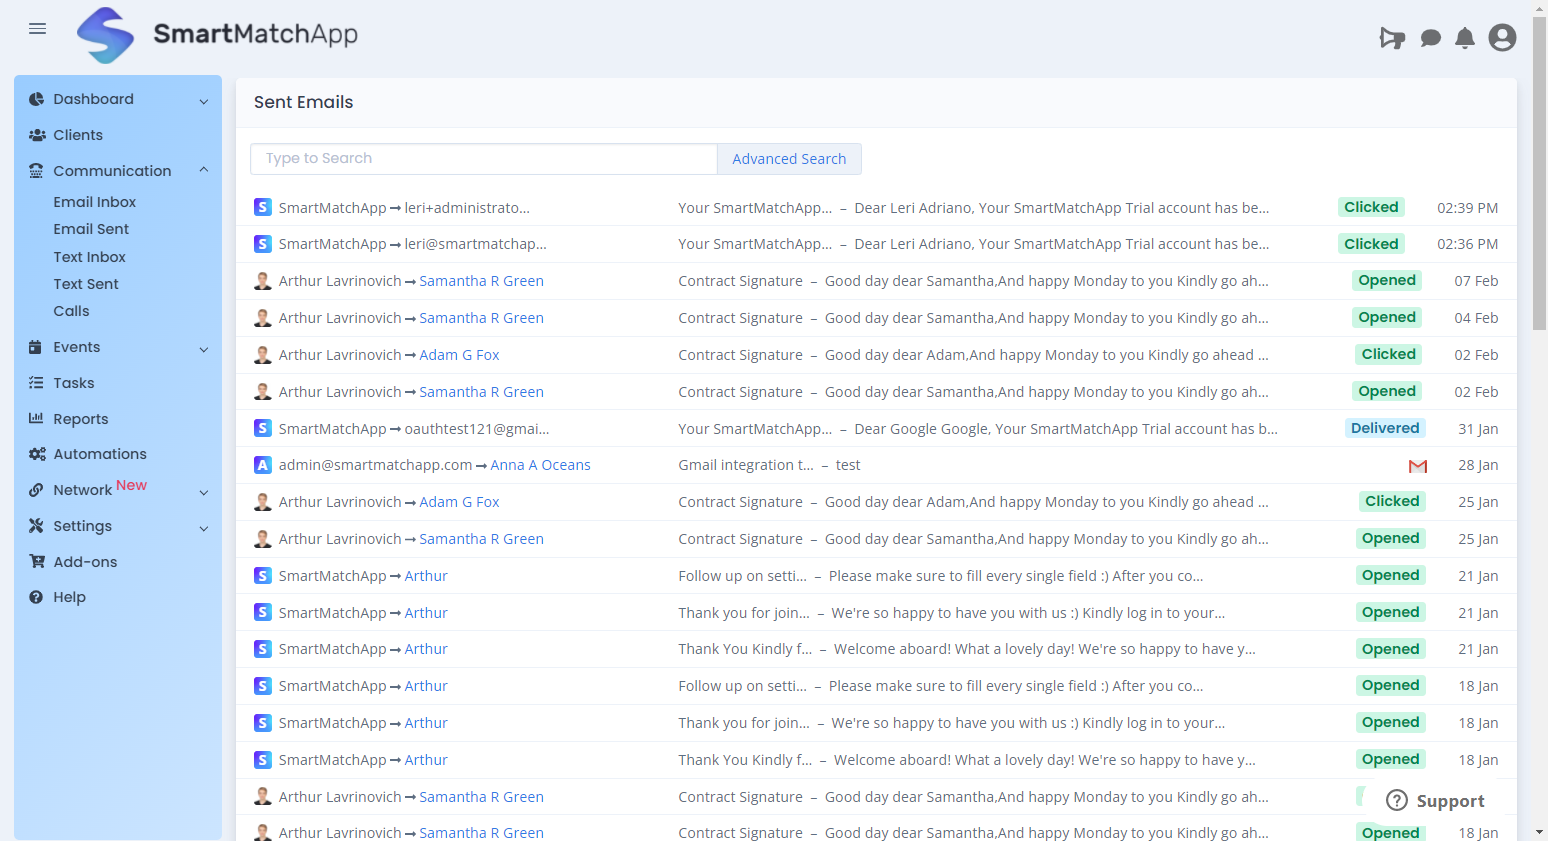Click the Automations gears icon

click(x=36, y=453)
